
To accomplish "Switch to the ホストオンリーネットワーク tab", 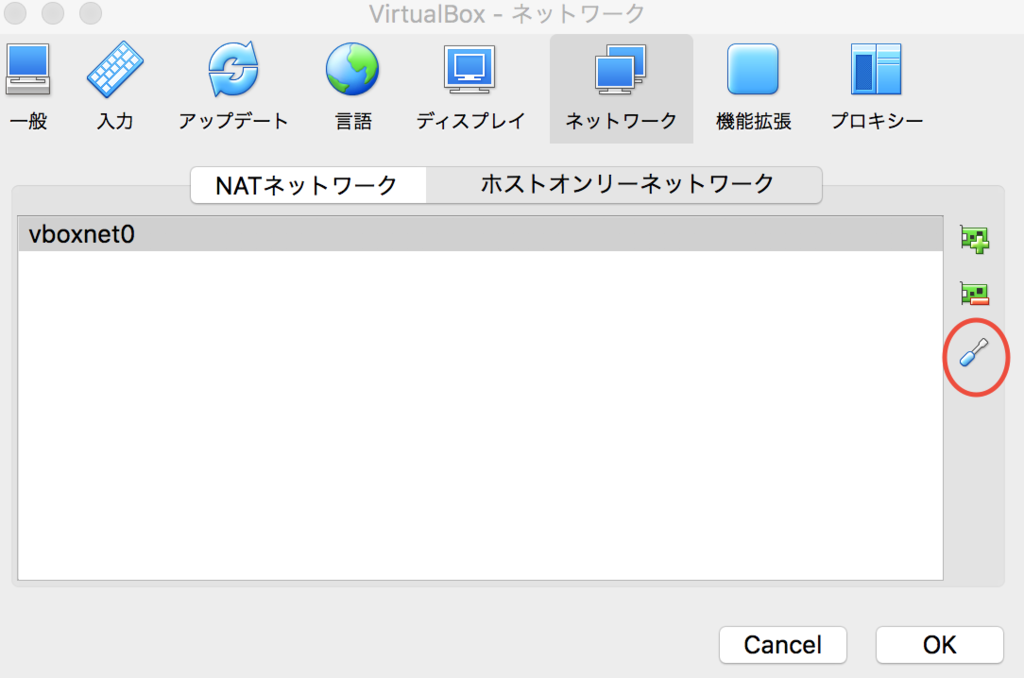I will [624, 186].
